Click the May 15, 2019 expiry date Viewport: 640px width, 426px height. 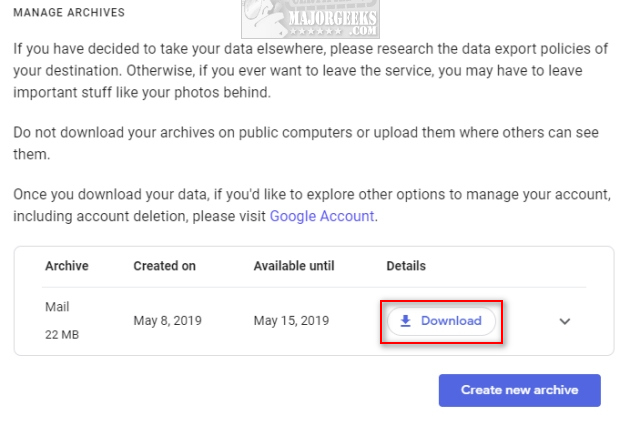coord(291,321)
